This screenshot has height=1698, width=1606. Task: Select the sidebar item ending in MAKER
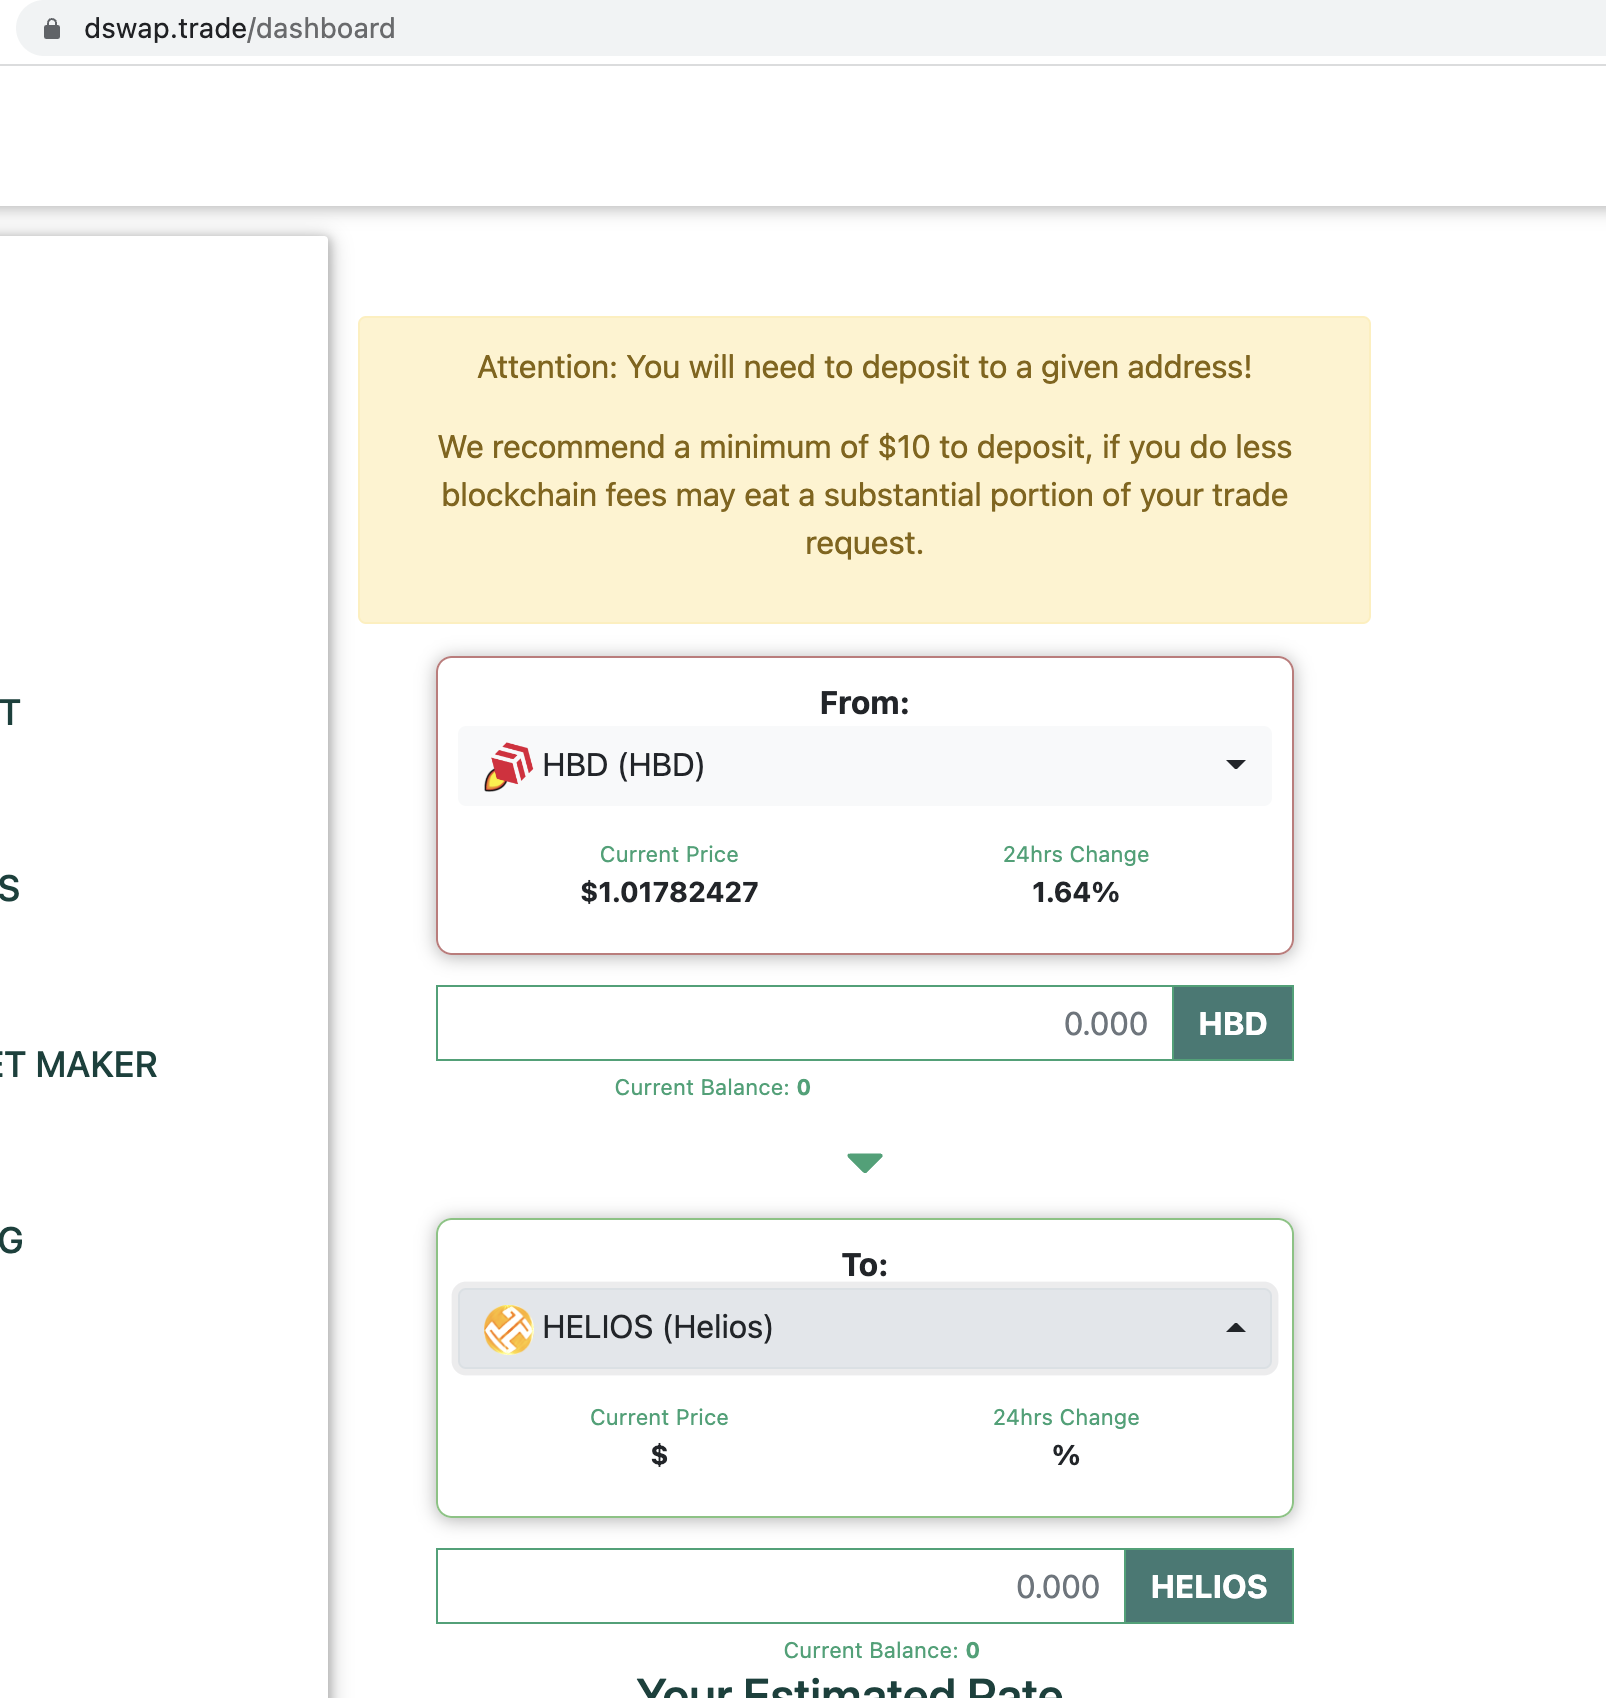tap(79, 1065)
